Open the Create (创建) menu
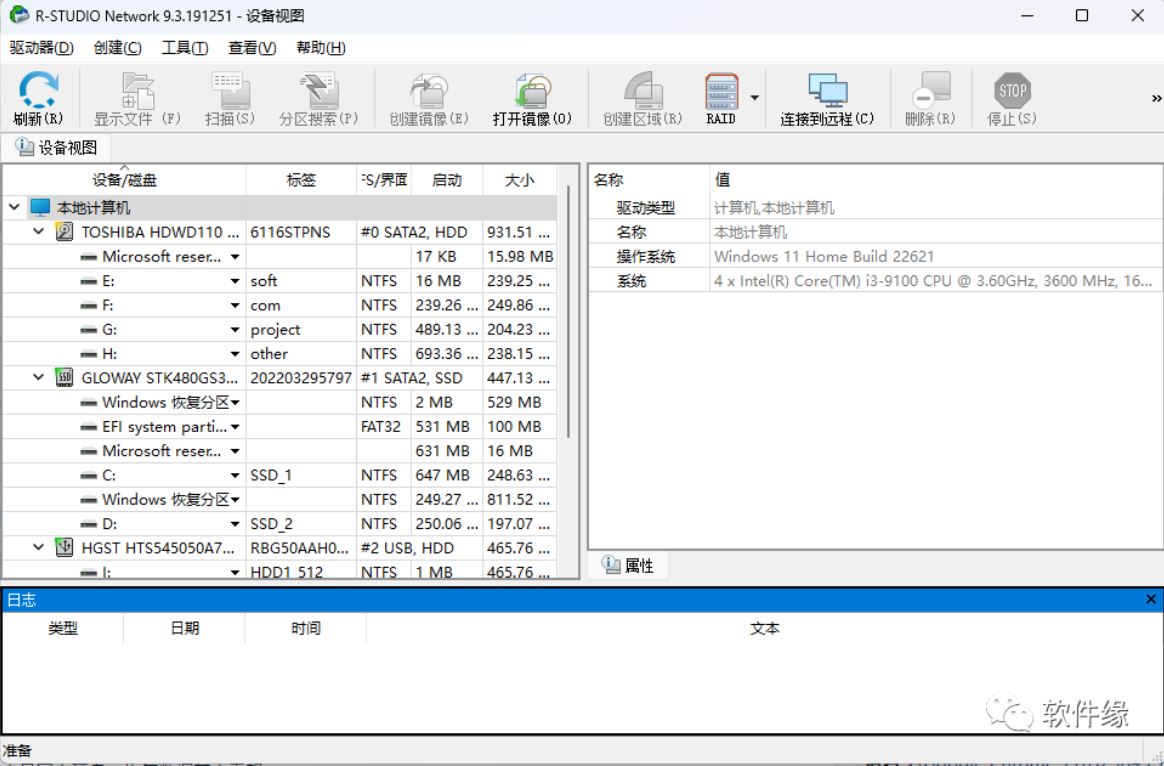The width and height of the screenshot is (1164, 766). (118, 48)
